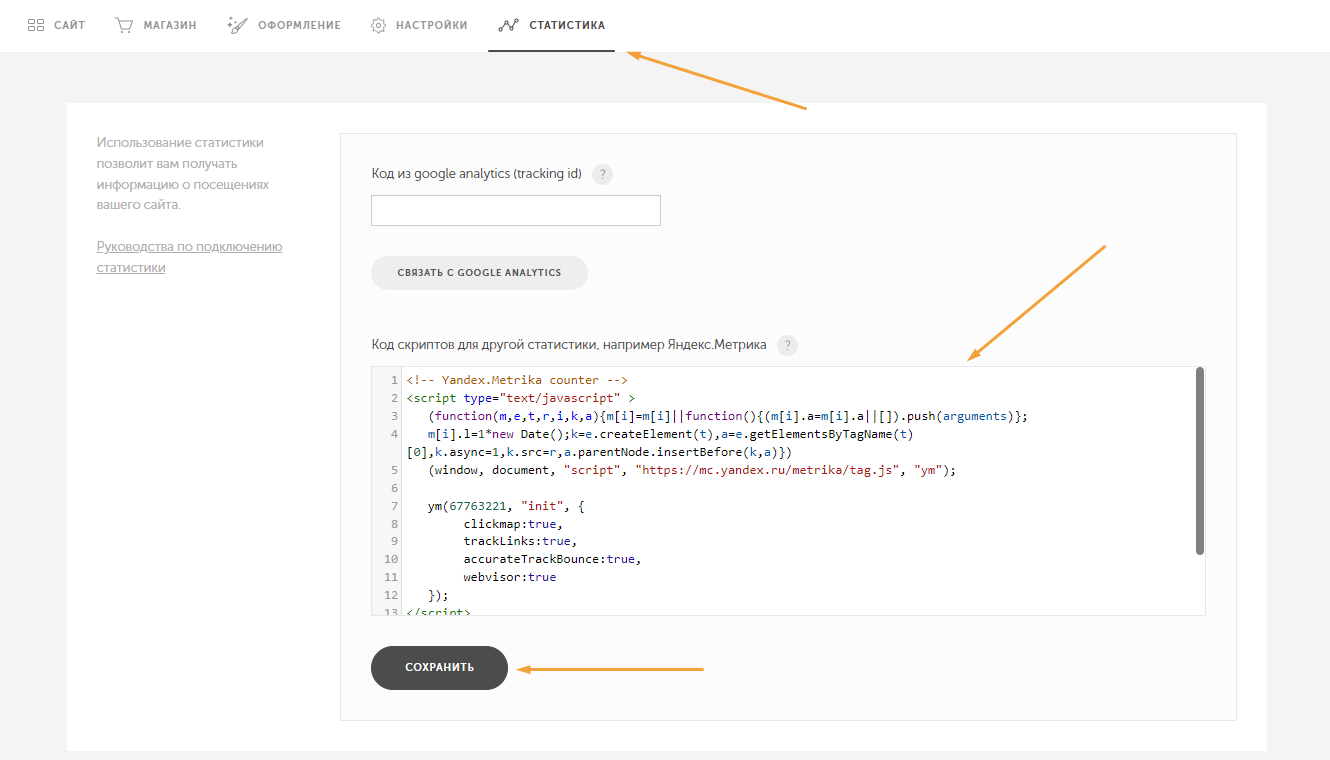Open help tooltip for other statistics scripts

[788, 345]
